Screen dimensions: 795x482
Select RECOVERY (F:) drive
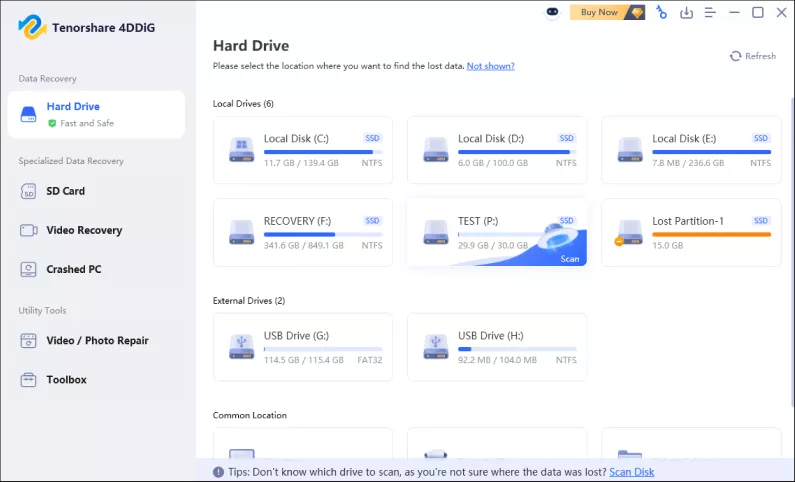[x=303, y=233]
